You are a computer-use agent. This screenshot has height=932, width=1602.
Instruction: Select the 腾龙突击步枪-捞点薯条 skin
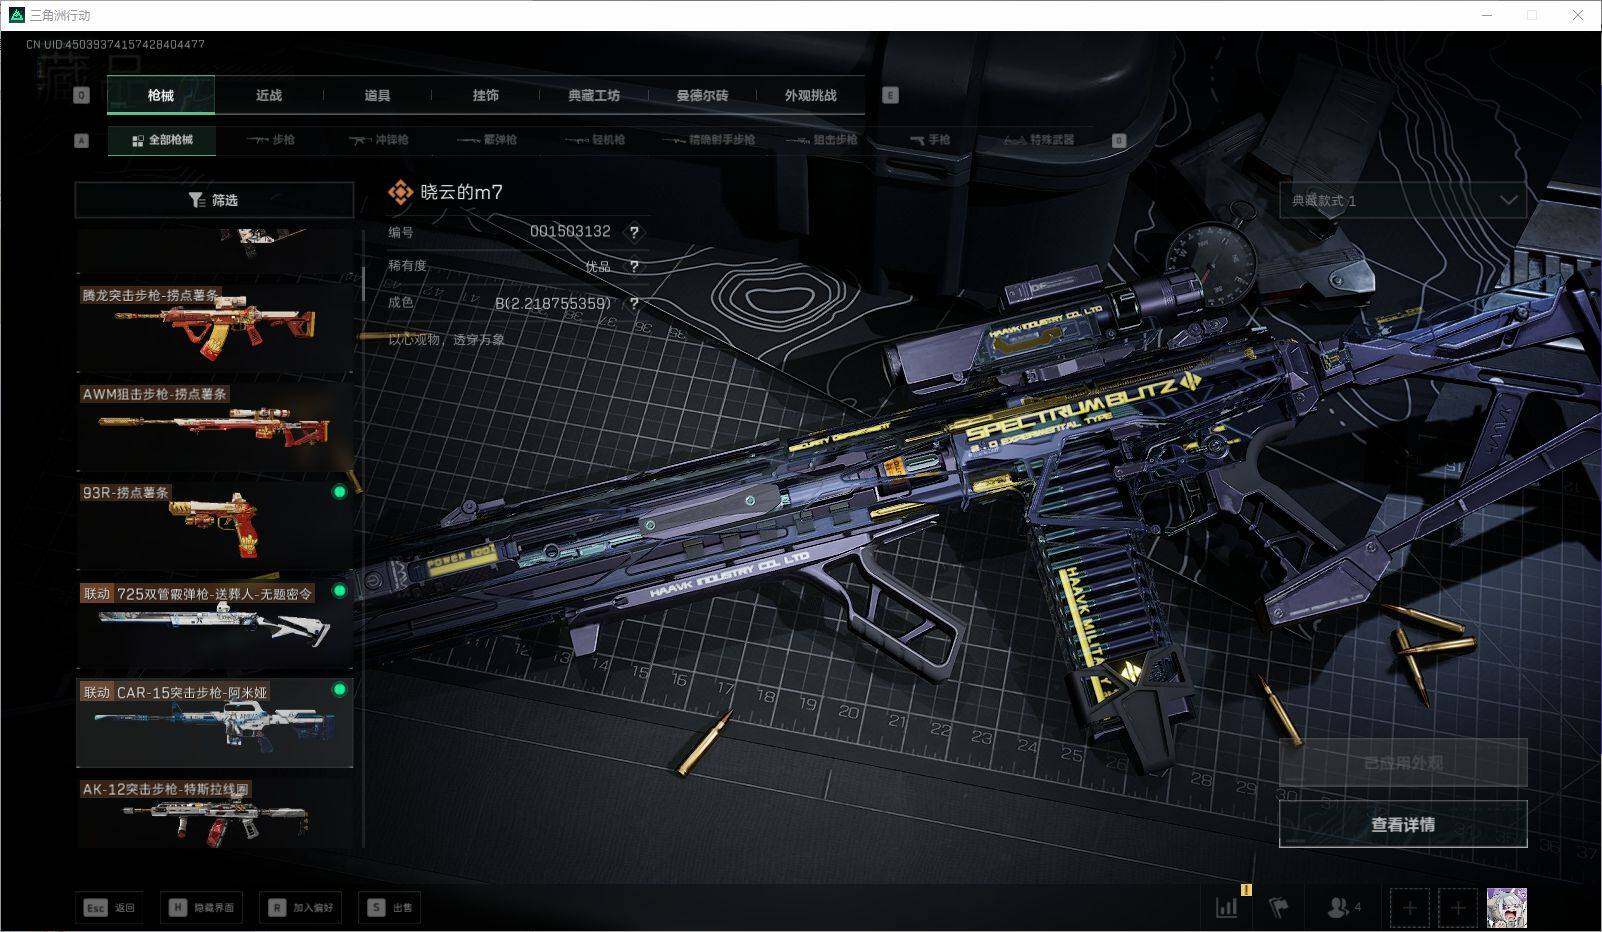point(215,329)
